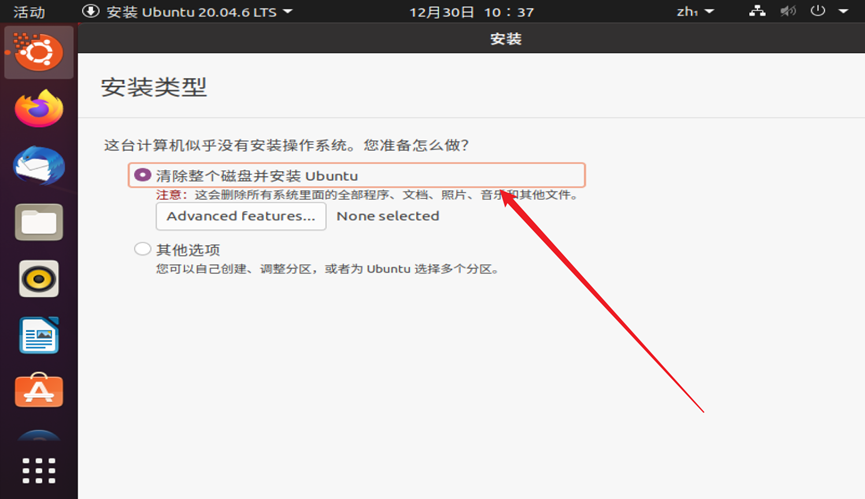Click the 'None selected' text
This screenshot has height=499, width=865.
point(388,216)
